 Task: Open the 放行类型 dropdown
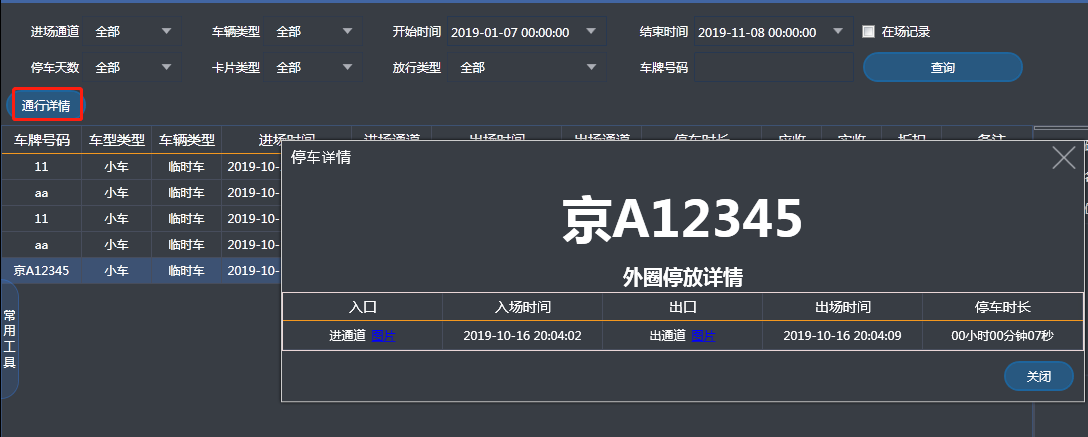527,67
